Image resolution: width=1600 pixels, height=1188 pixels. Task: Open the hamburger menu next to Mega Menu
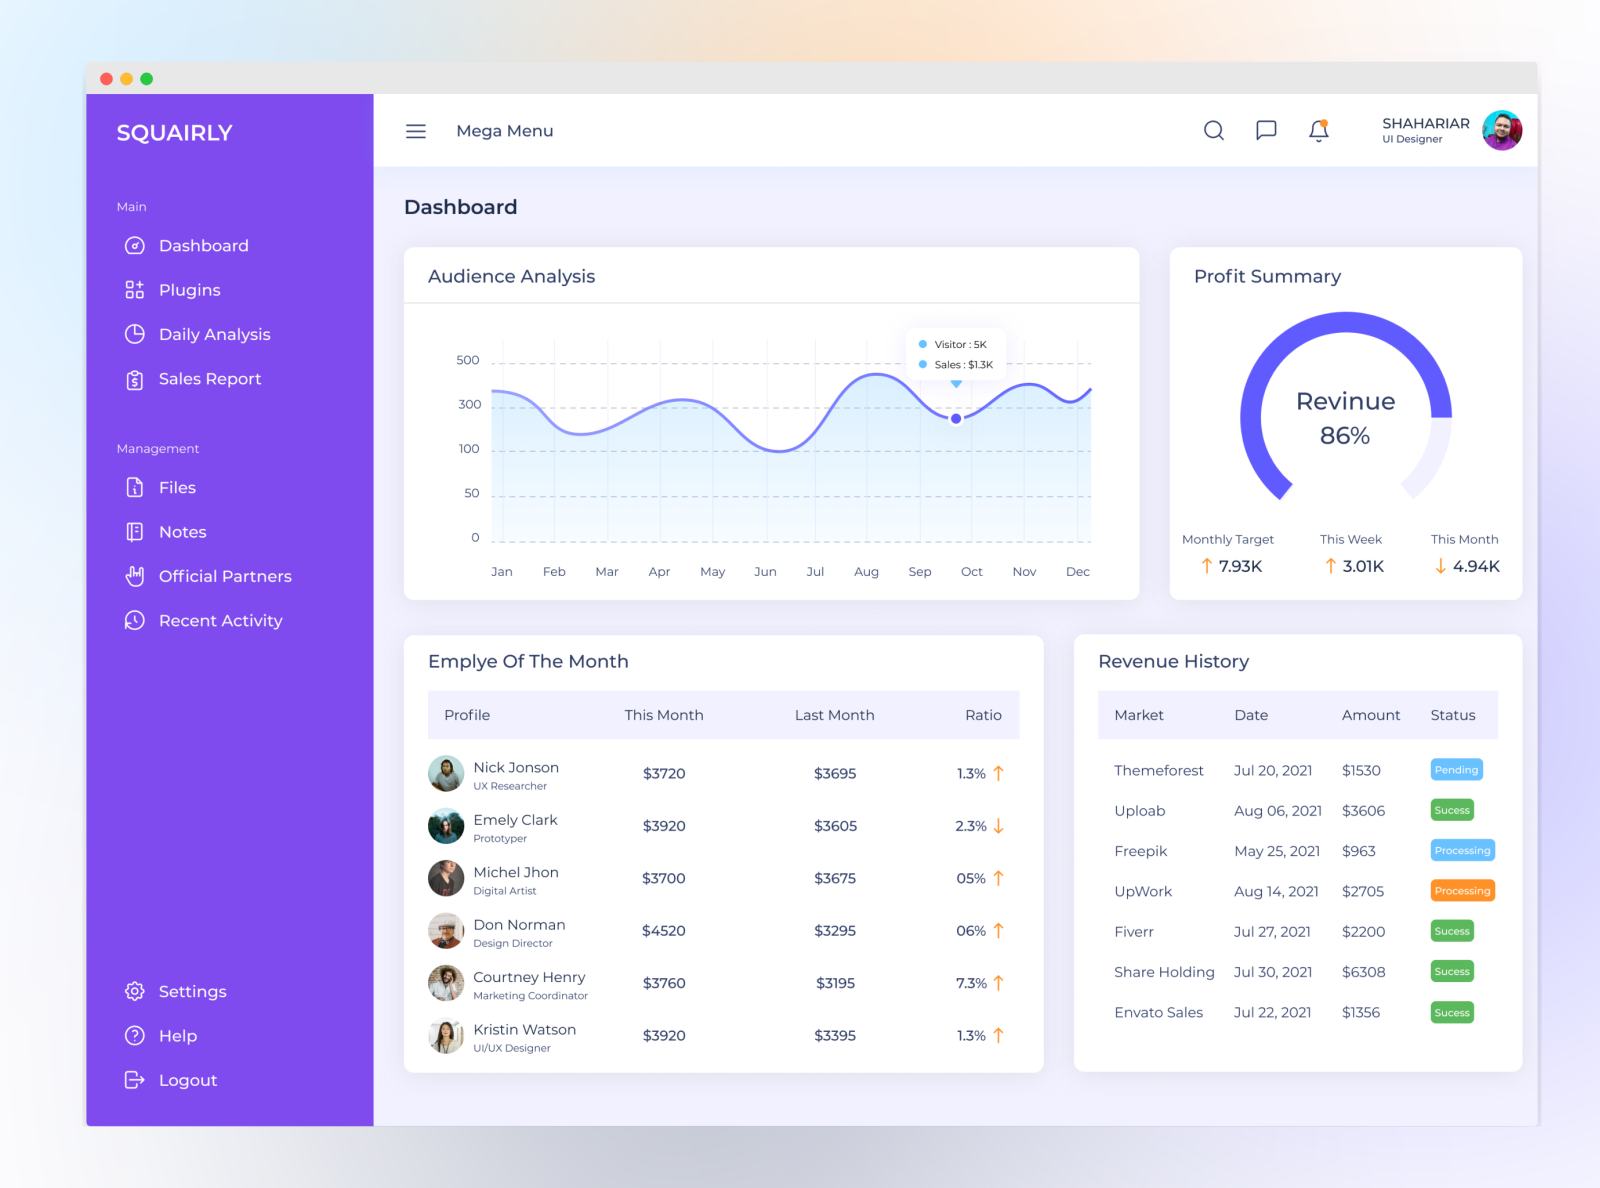(x=415, y=131)
